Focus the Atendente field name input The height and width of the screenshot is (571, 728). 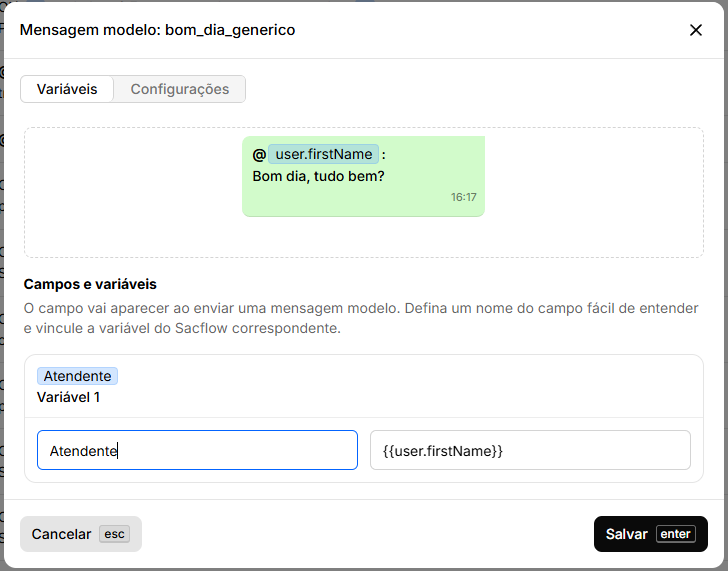point(197,450)
